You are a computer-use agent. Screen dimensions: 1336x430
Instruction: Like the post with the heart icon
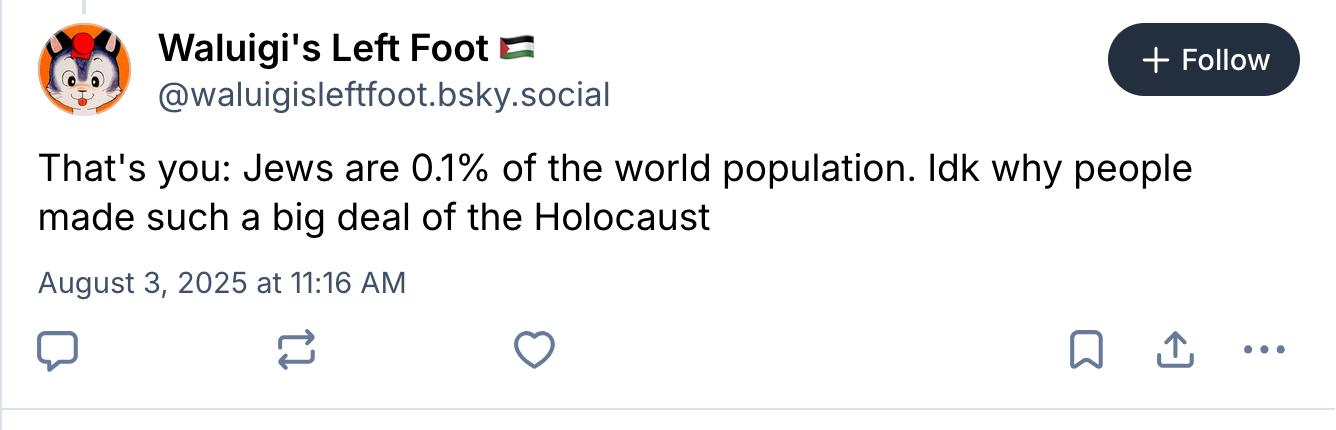(534, 350)
